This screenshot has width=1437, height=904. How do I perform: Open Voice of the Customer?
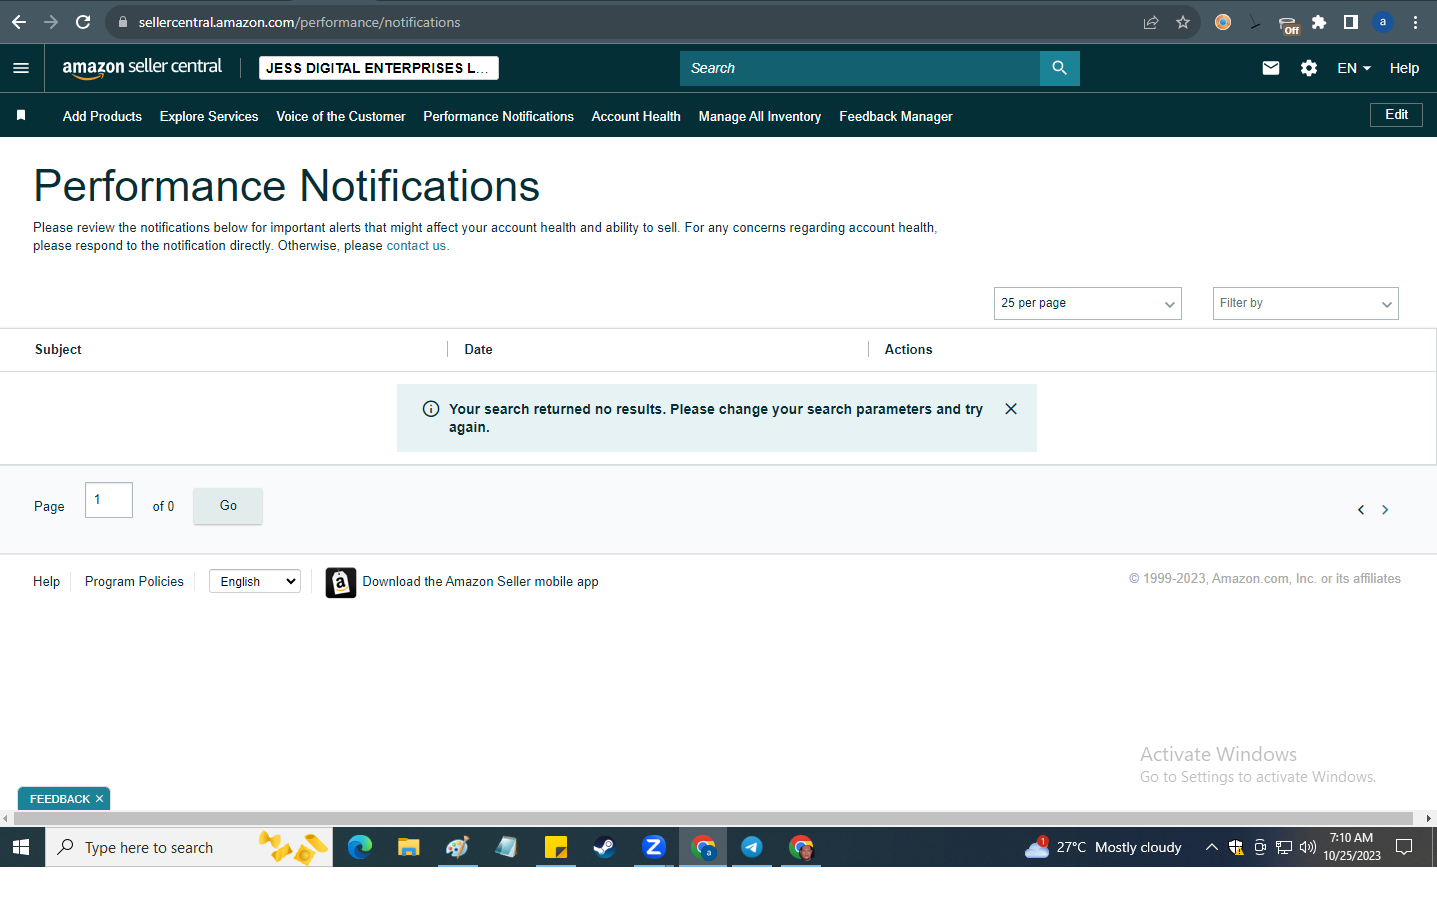[x=341, y=116]
